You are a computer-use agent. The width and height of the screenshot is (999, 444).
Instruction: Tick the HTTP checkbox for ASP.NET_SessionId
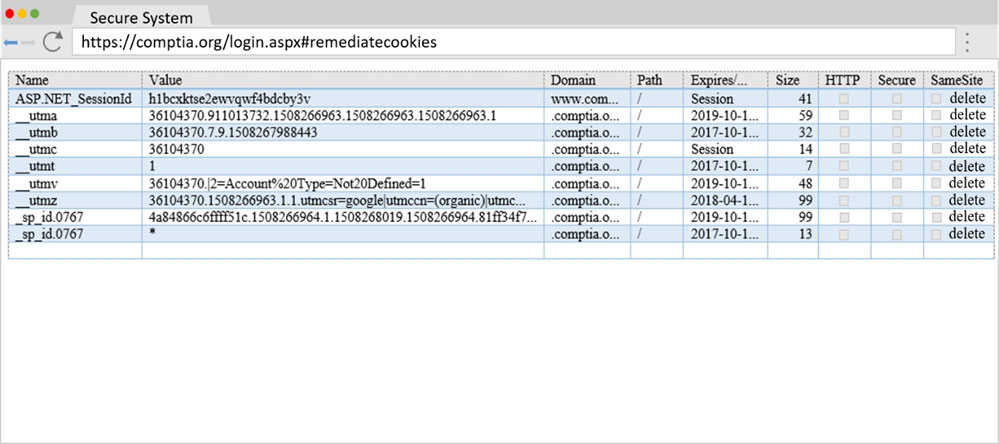pos(844,99)
